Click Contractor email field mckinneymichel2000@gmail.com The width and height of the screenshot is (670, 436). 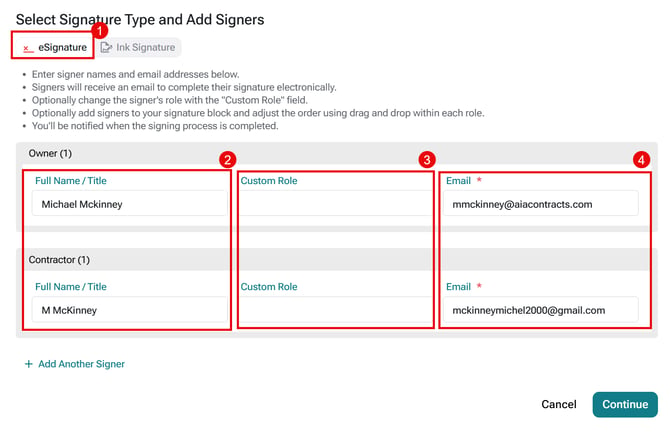click(x=541, y=310)
